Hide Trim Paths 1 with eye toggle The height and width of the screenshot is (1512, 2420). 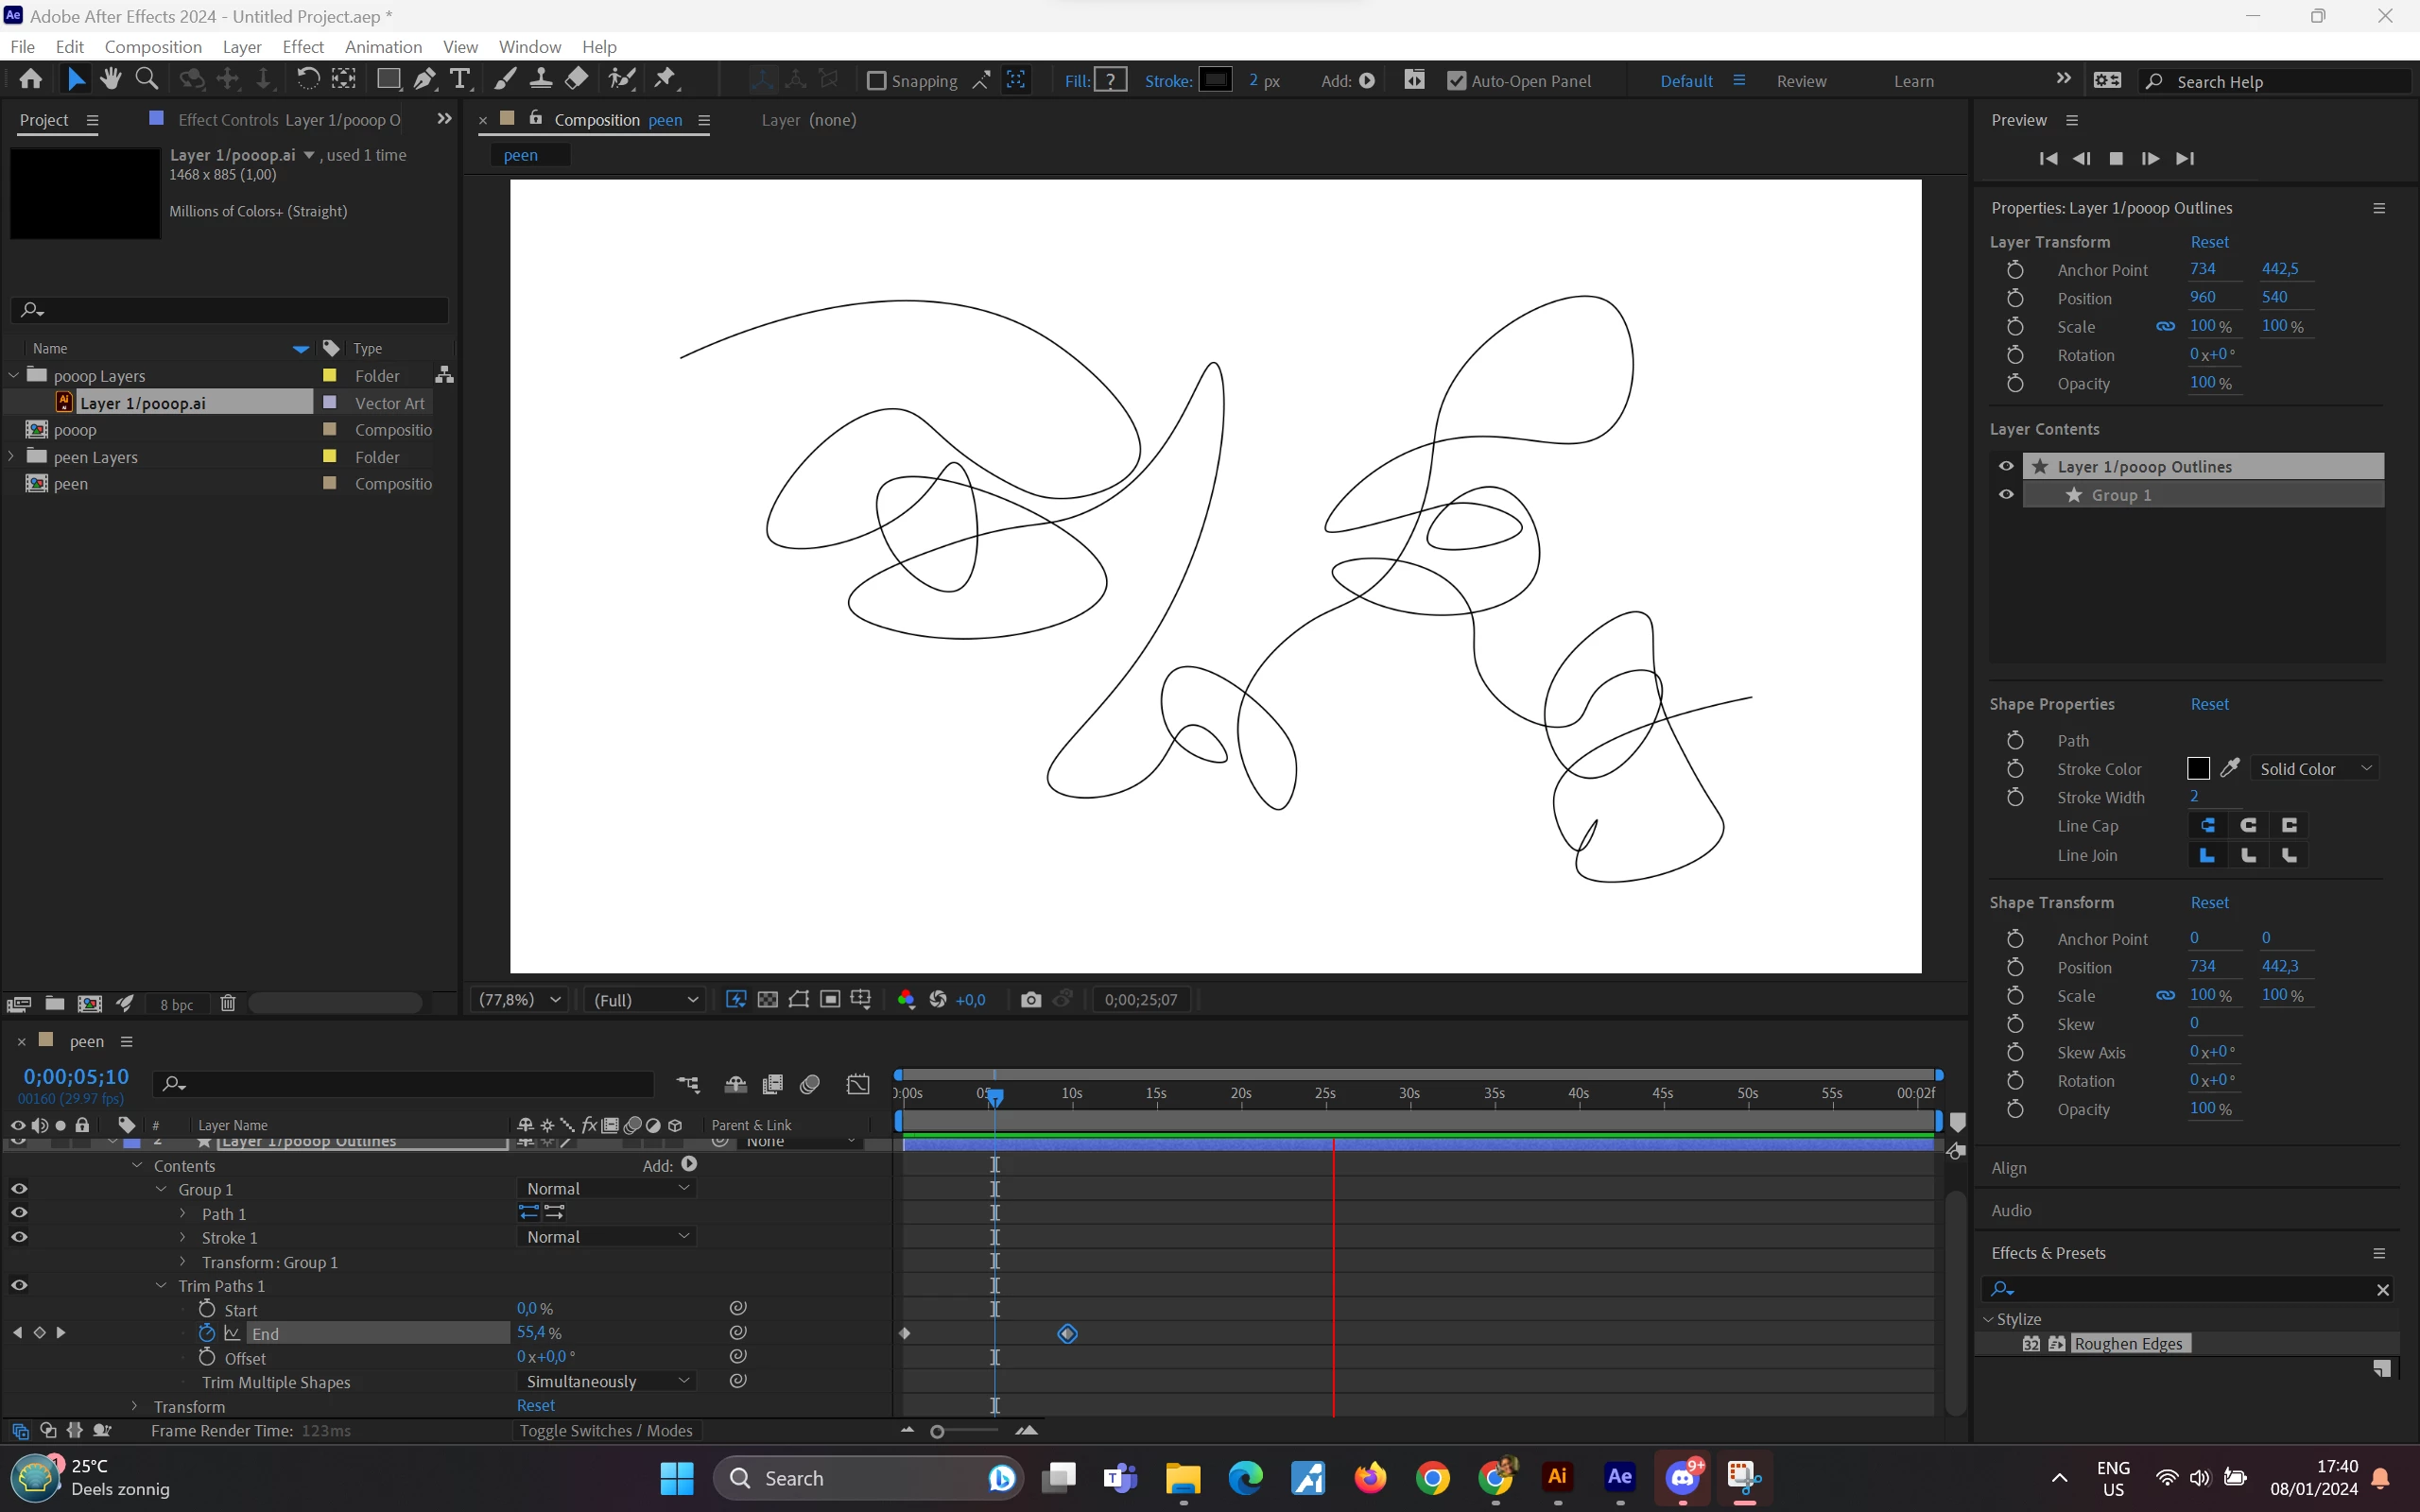point(19,1285)
